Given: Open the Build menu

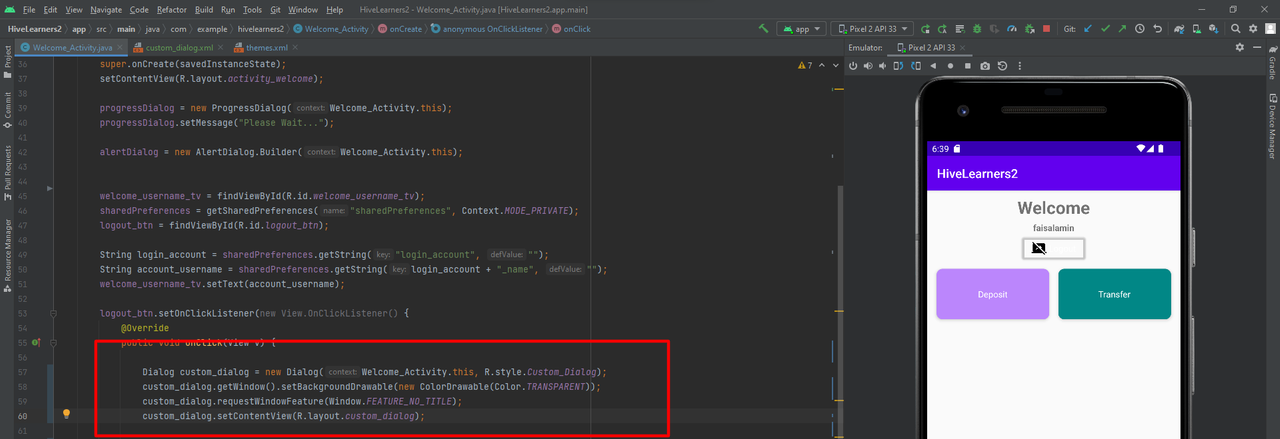Looking at the screenshot, I should click(204, 9).
